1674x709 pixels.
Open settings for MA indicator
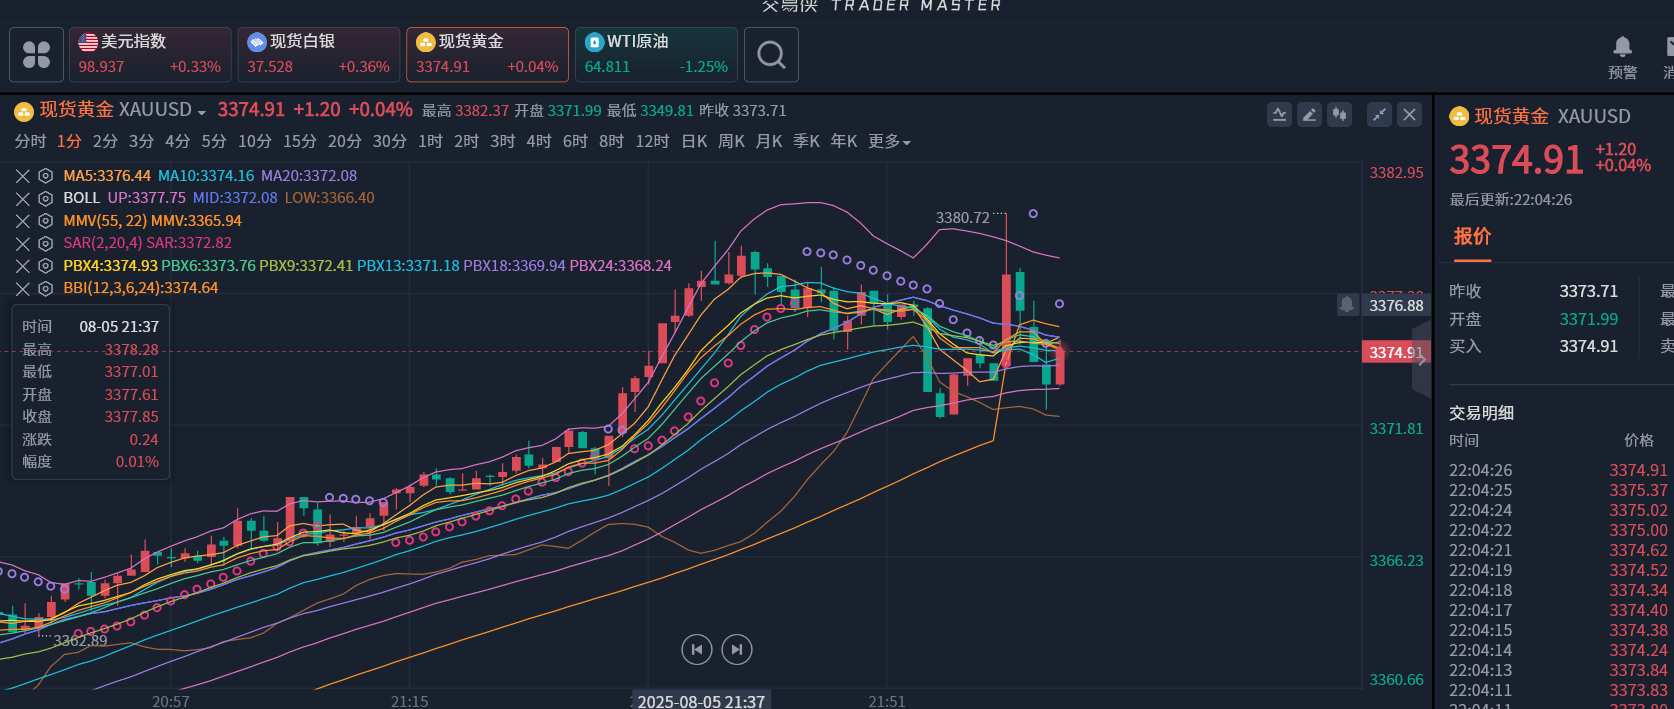click(45, 176)
